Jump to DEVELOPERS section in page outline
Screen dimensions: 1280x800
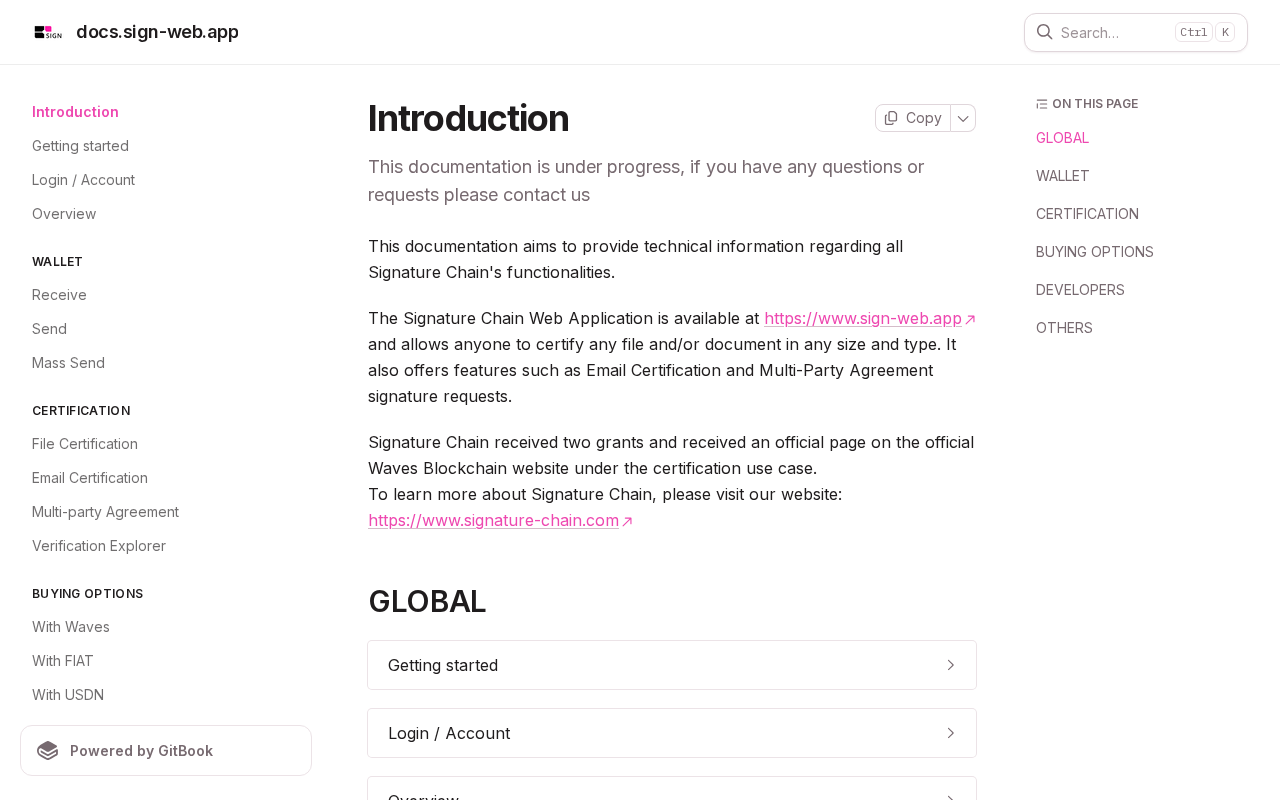pos(1080,290)
